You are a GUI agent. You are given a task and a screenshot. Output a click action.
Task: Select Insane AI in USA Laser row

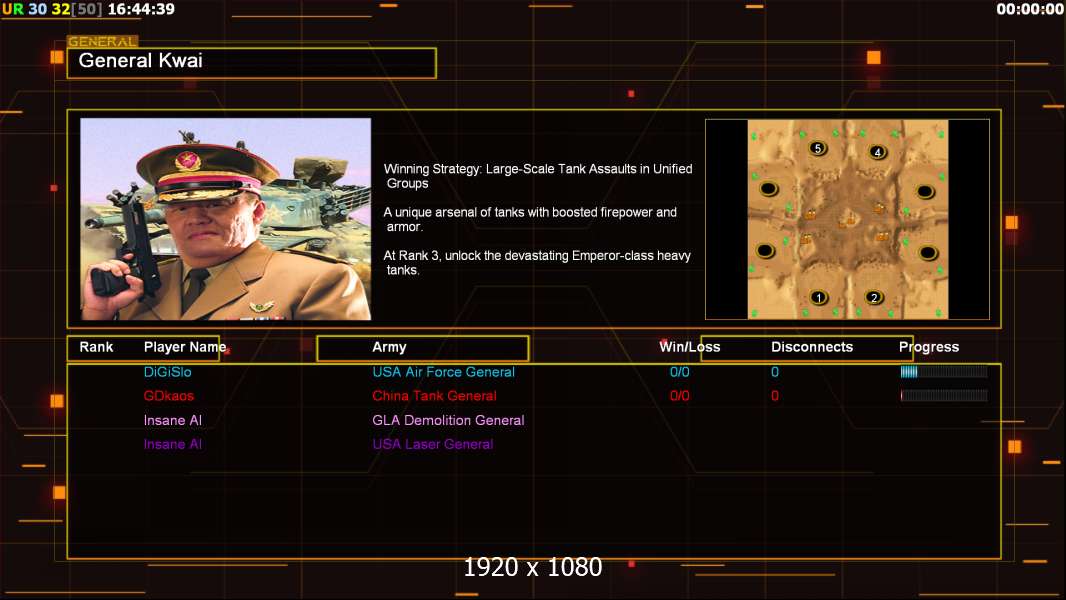click(x=173, y=444)
